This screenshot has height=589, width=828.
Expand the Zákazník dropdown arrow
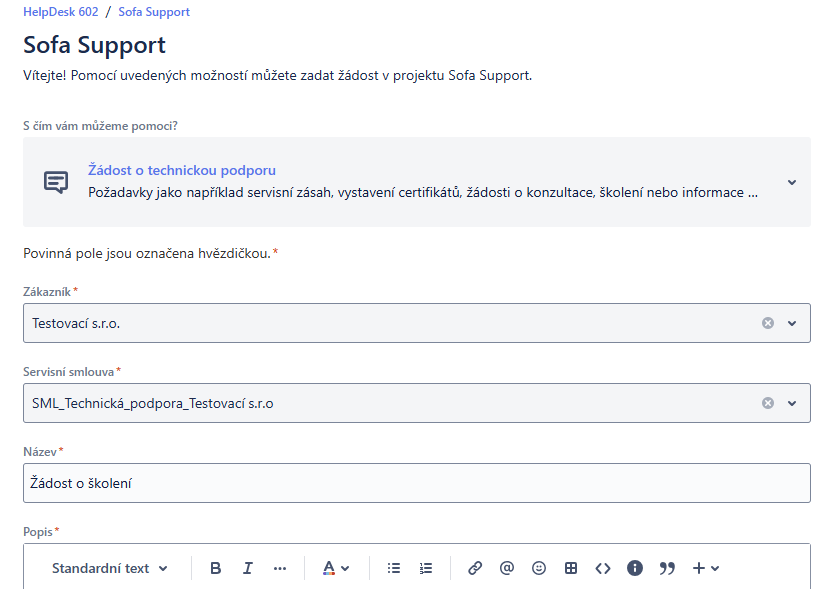[792, 323]
